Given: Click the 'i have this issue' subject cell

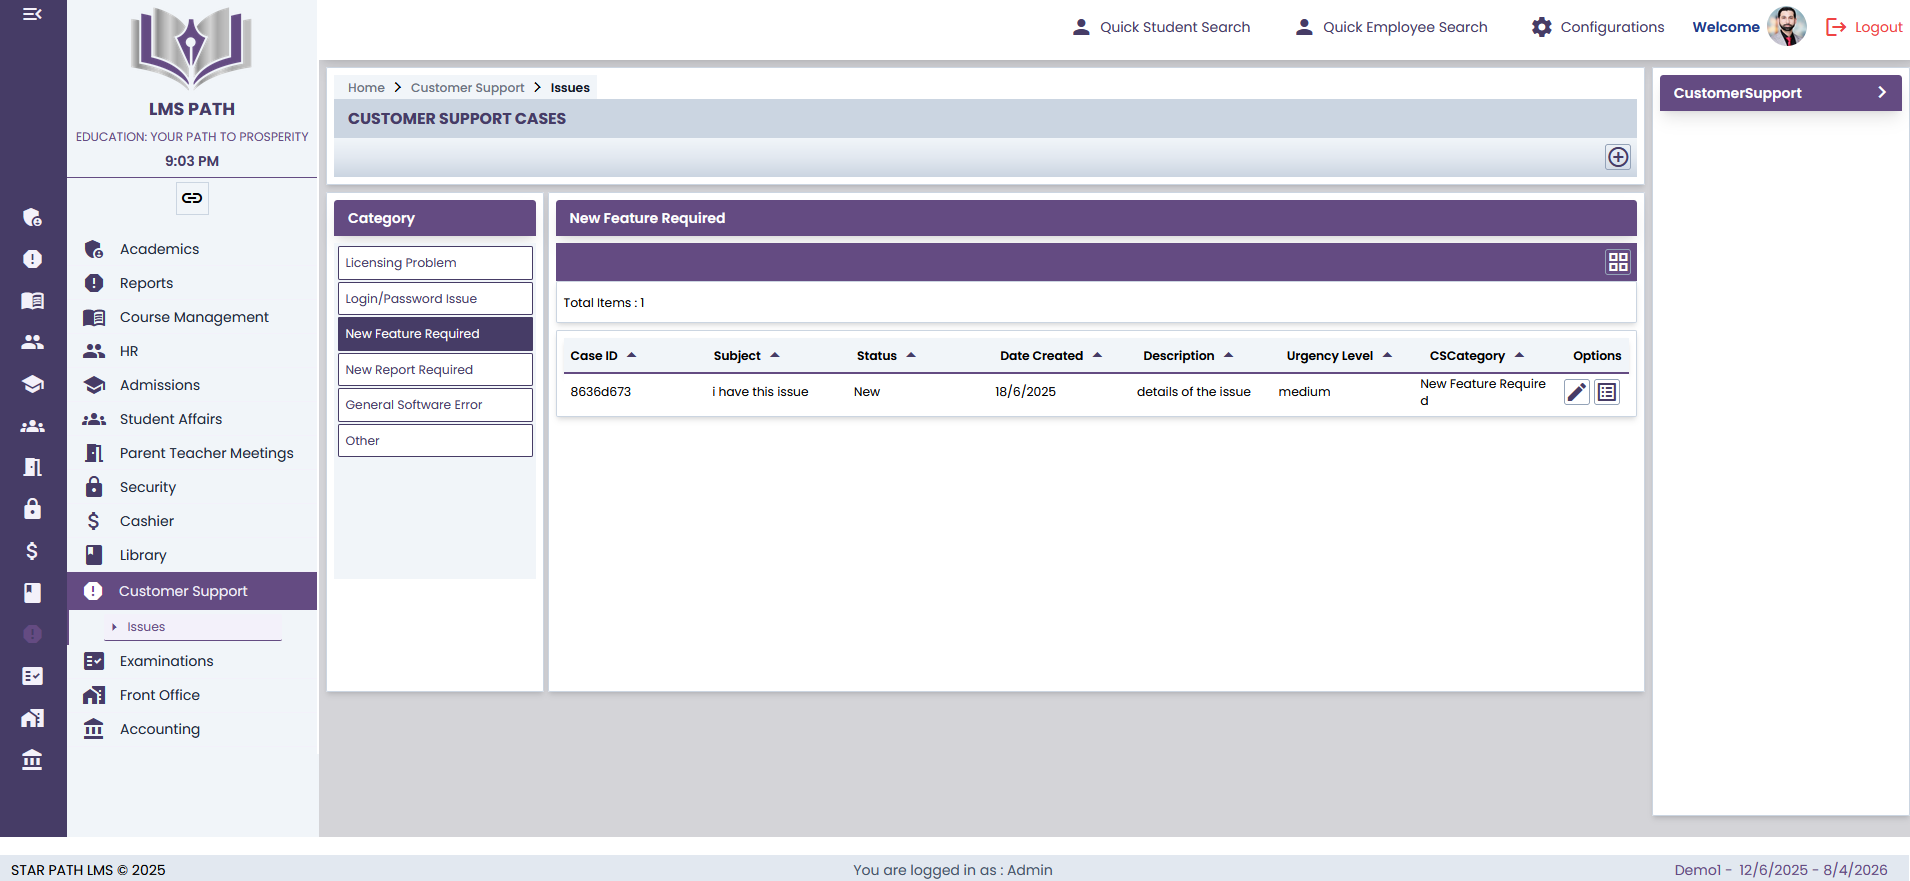Looking at the screenshot, I should (x=760, y=392).
